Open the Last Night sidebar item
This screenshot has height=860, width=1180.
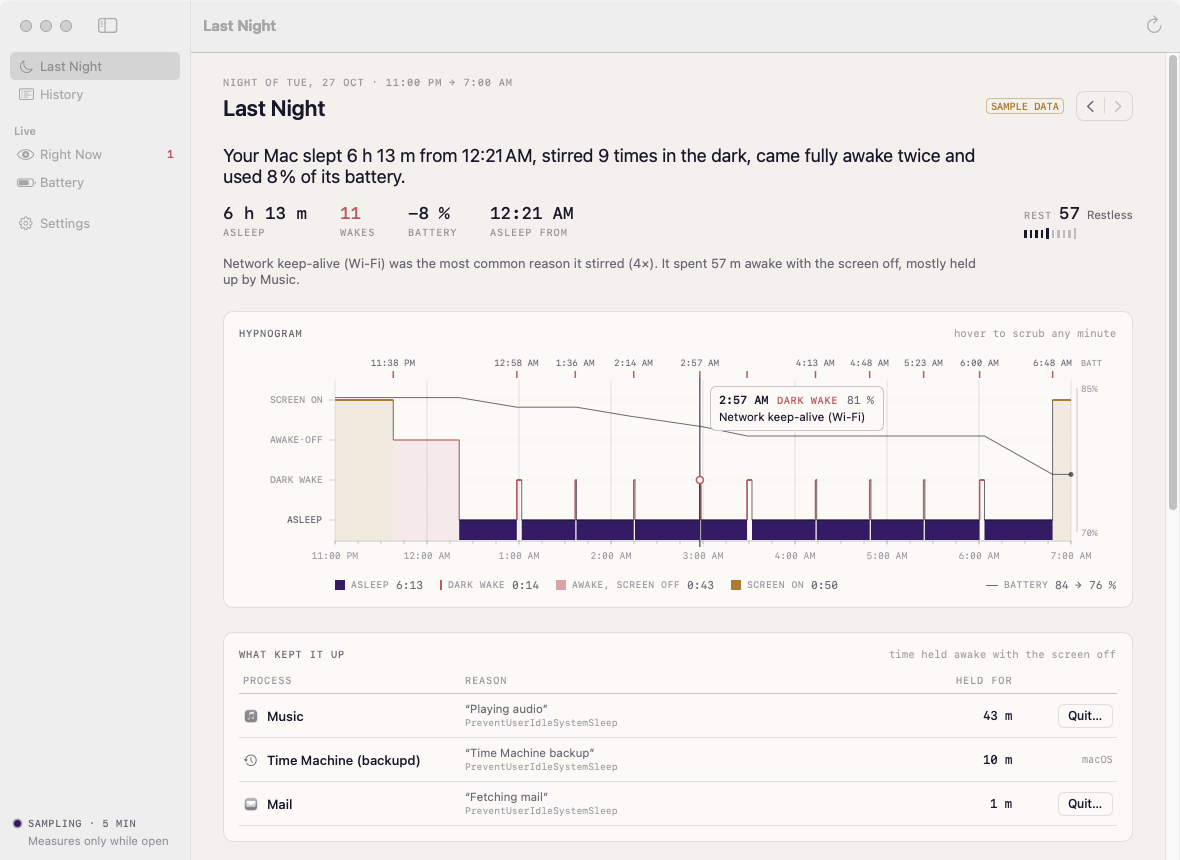click(95, 66)
